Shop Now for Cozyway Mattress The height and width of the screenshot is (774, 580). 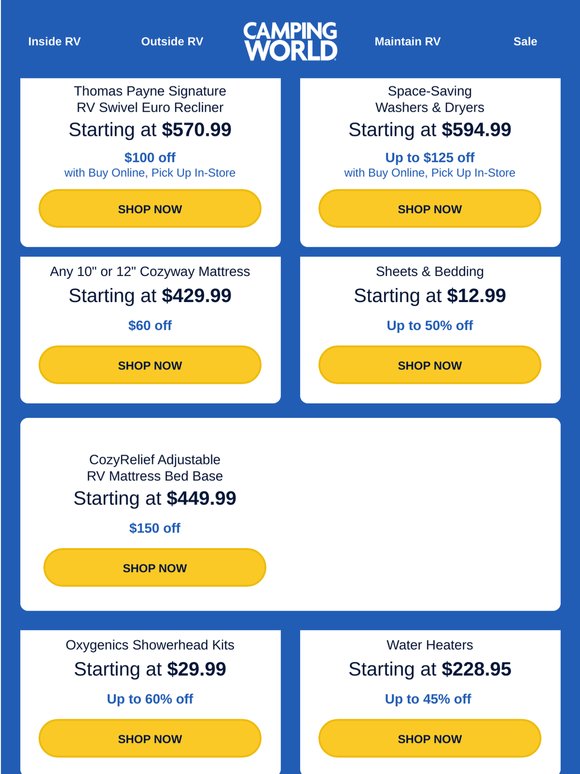tap(150, 365)
